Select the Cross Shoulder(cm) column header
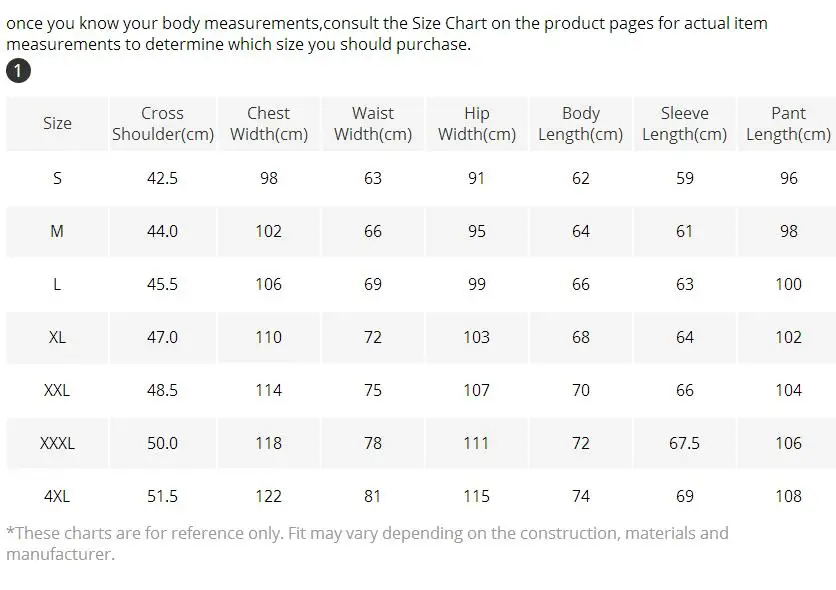 [x=162, y=124]
